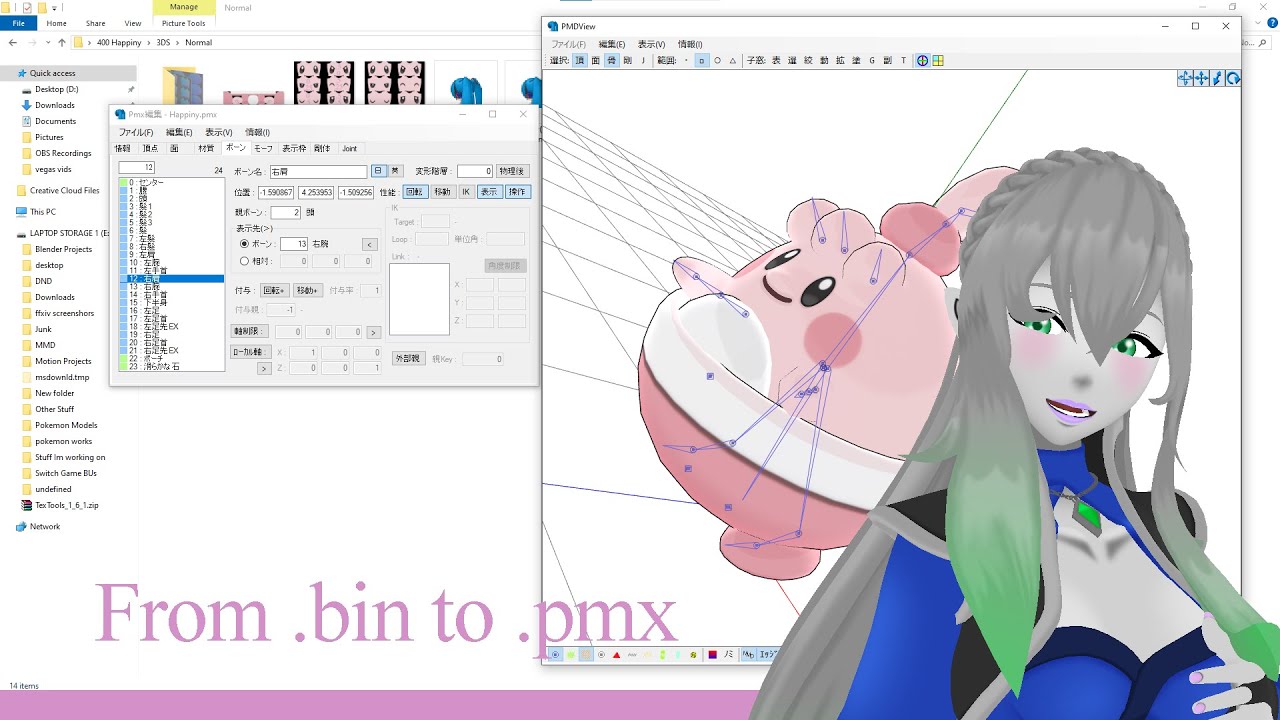
Task: Click the > button in 軸制限 row
Action: coord(373,332)
